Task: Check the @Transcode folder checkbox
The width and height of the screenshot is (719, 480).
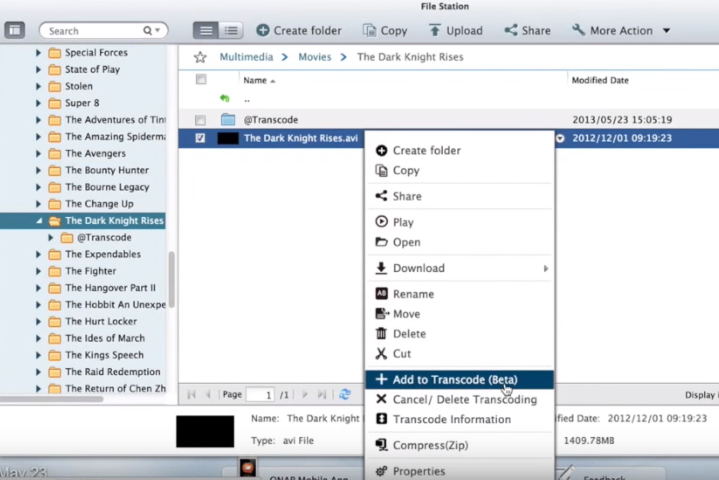Action: 200,120
